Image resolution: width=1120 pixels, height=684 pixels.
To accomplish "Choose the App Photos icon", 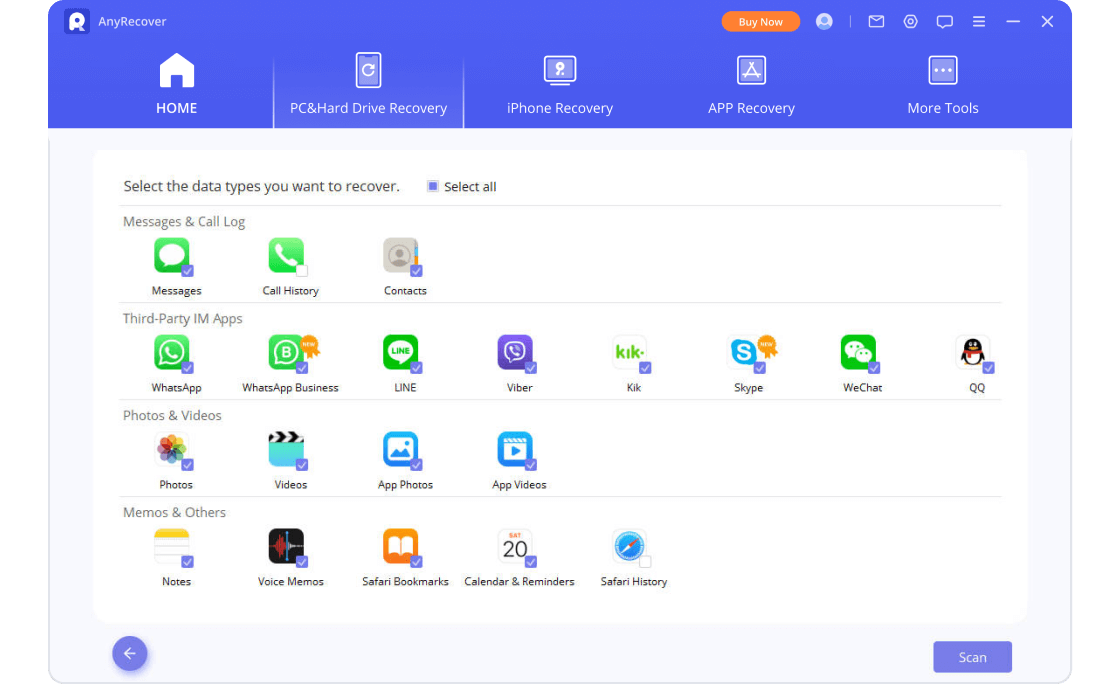I will 400,449.
